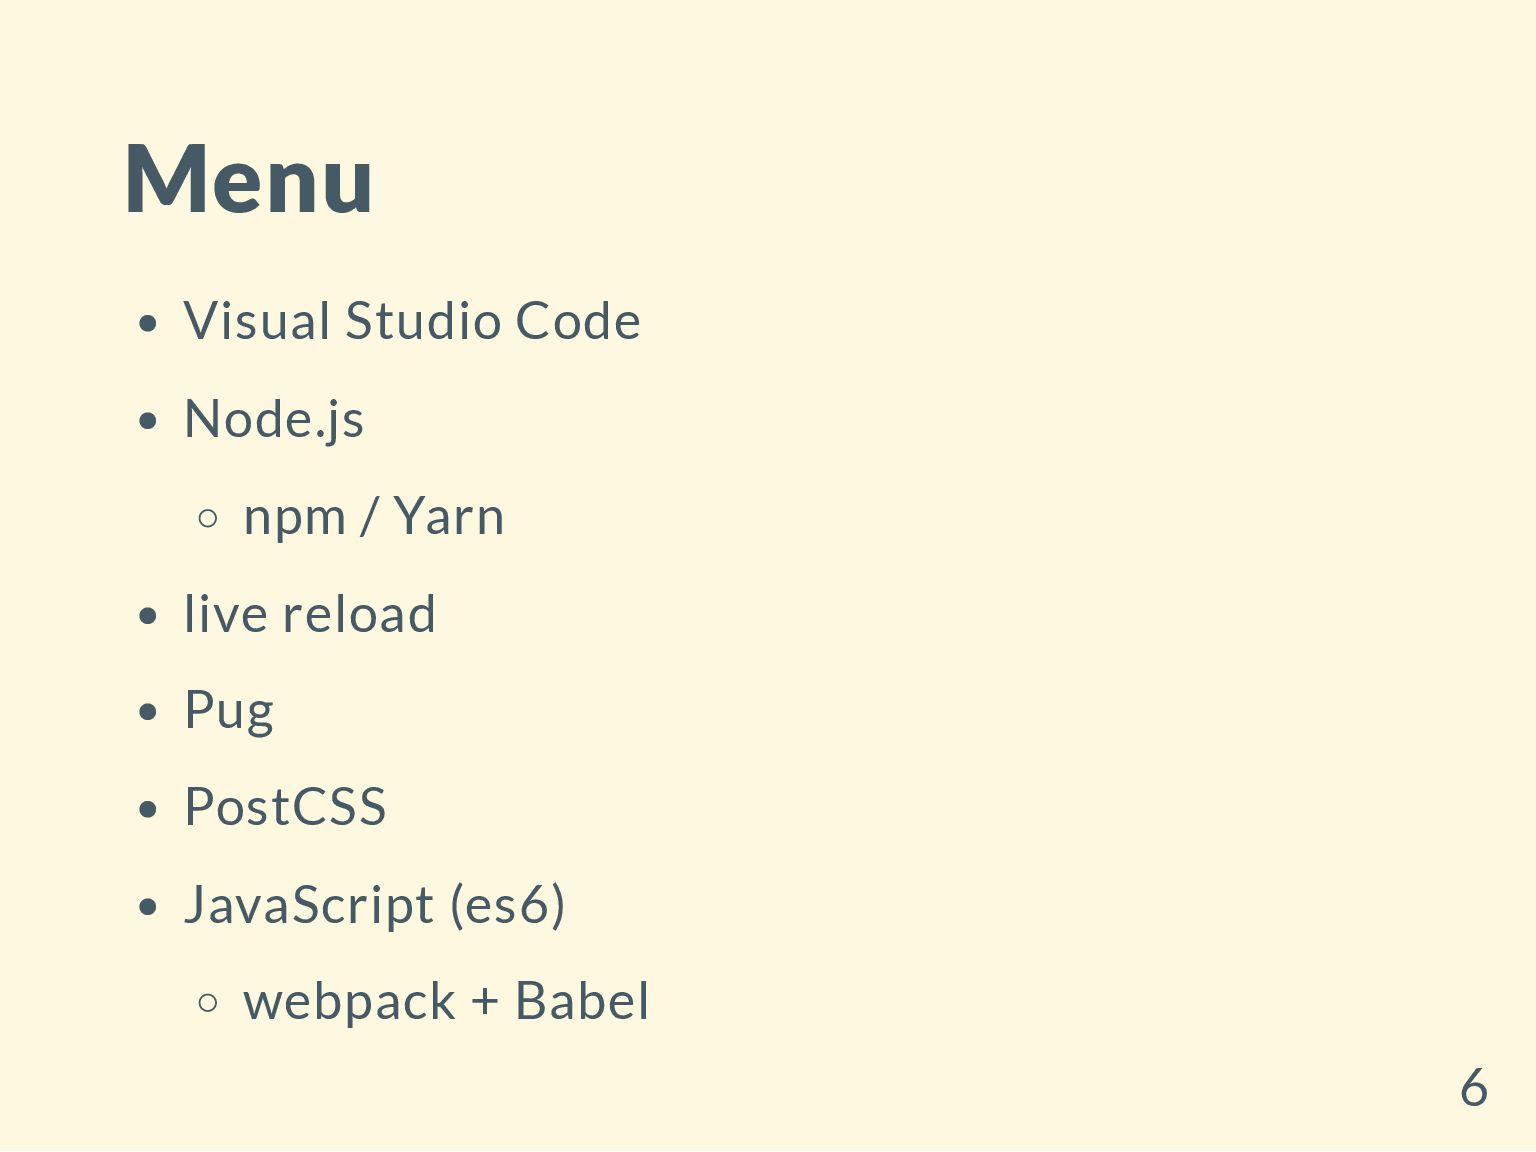Click the "(es6)" parenthetical text

tap(508, 905)
